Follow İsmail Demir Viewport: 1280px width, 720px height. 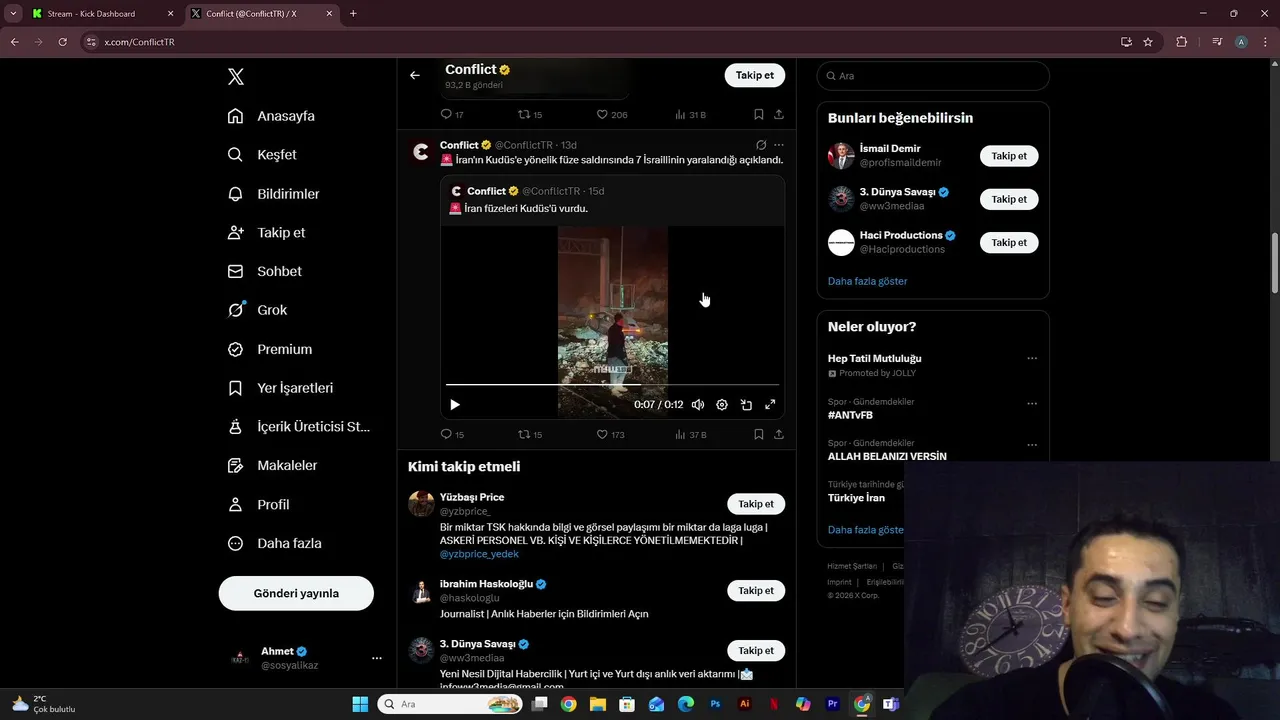point(1009,156)
